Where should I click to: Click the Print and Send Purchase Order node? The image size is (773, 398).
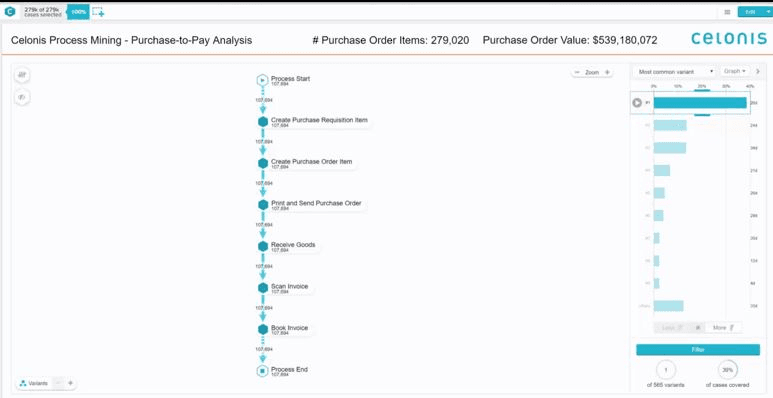coord(263,204)
